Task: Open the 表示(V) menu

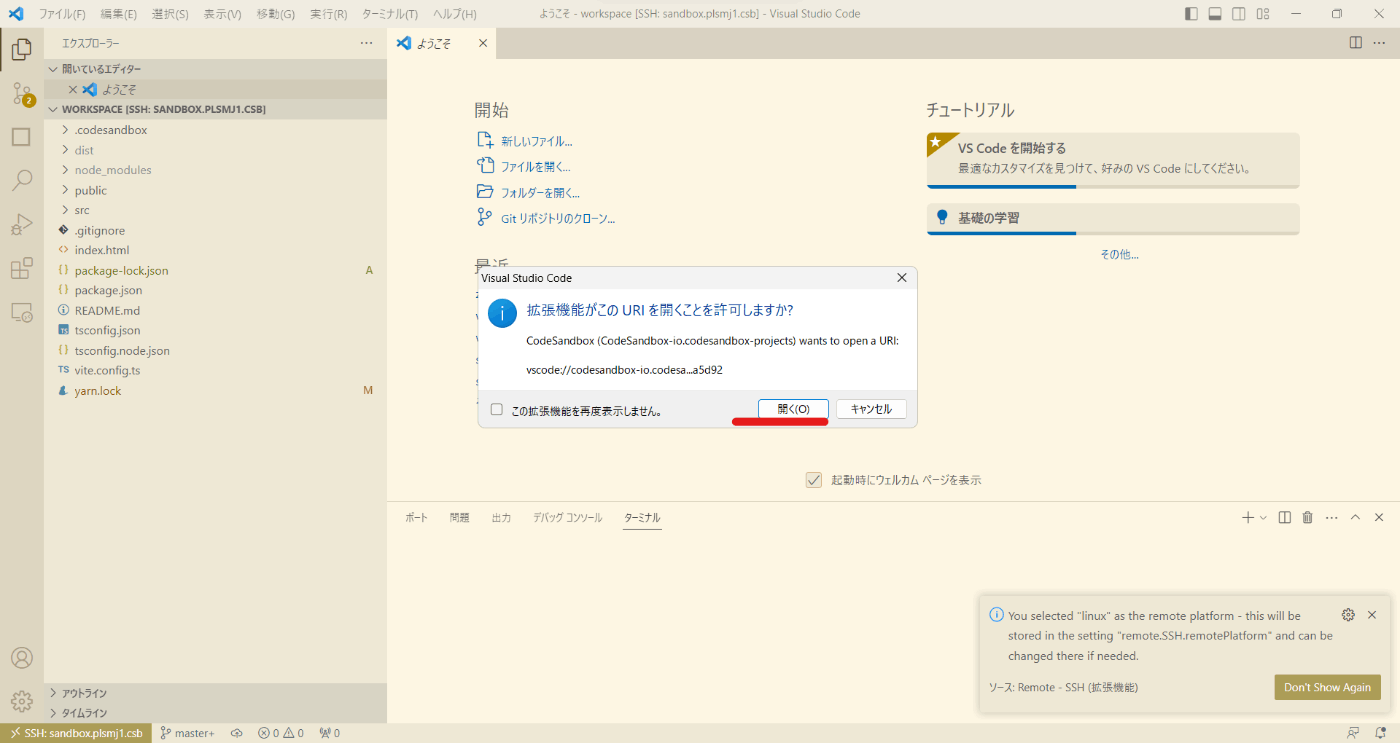Action: pos(222,14)
